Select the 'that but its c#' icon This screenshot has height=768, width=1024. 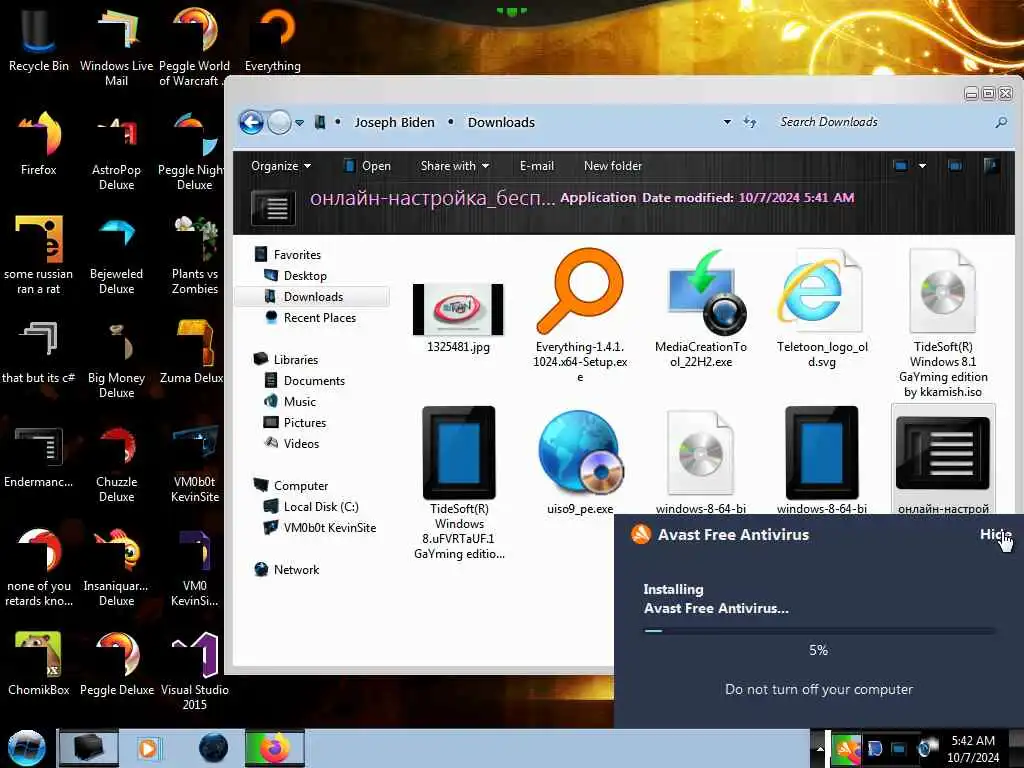pyautogui.click(x=39, y=352)
